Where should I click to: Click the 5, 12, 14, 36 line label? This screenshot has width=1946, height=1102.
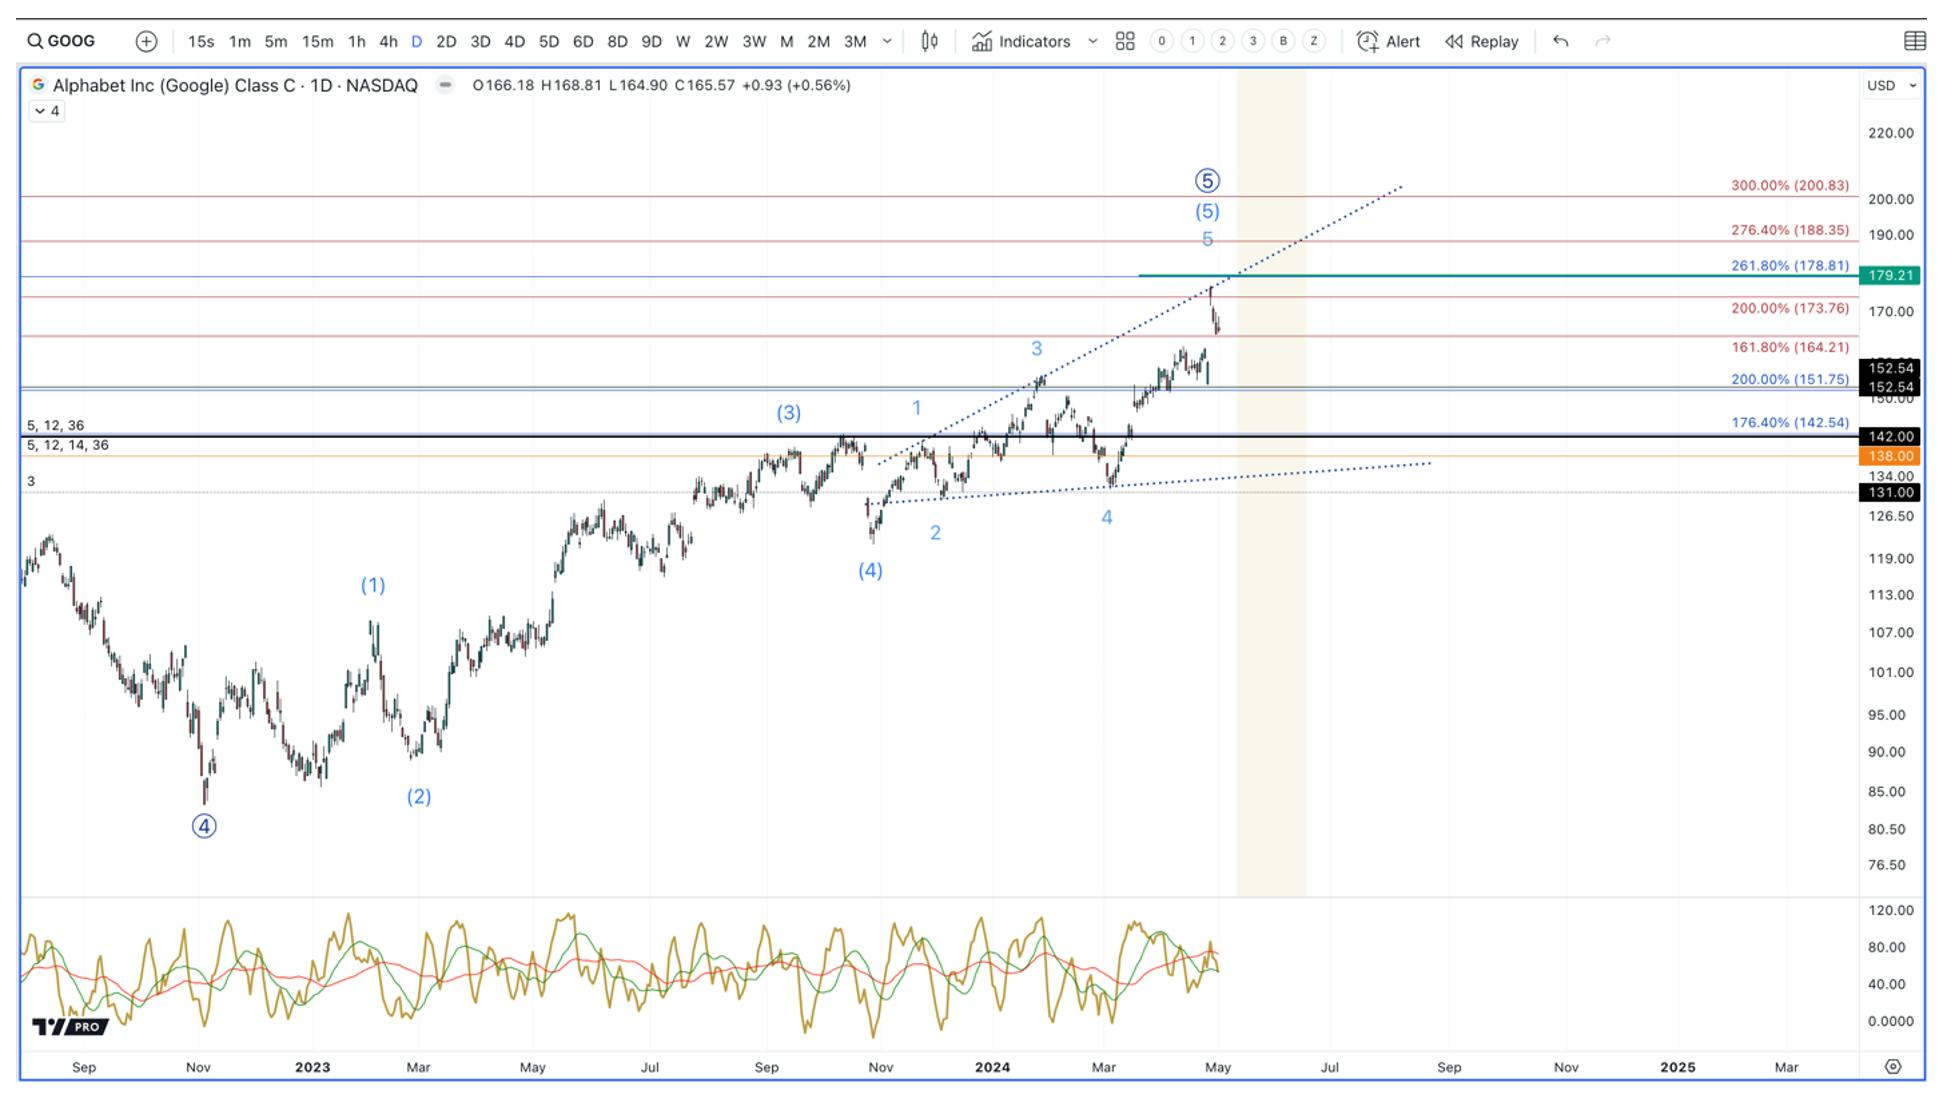tap(68, 445)
